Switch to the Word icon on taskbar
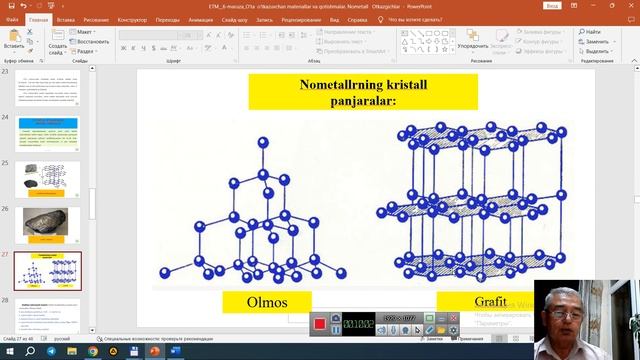The image size is (640, 360). (x=176, y=351)
